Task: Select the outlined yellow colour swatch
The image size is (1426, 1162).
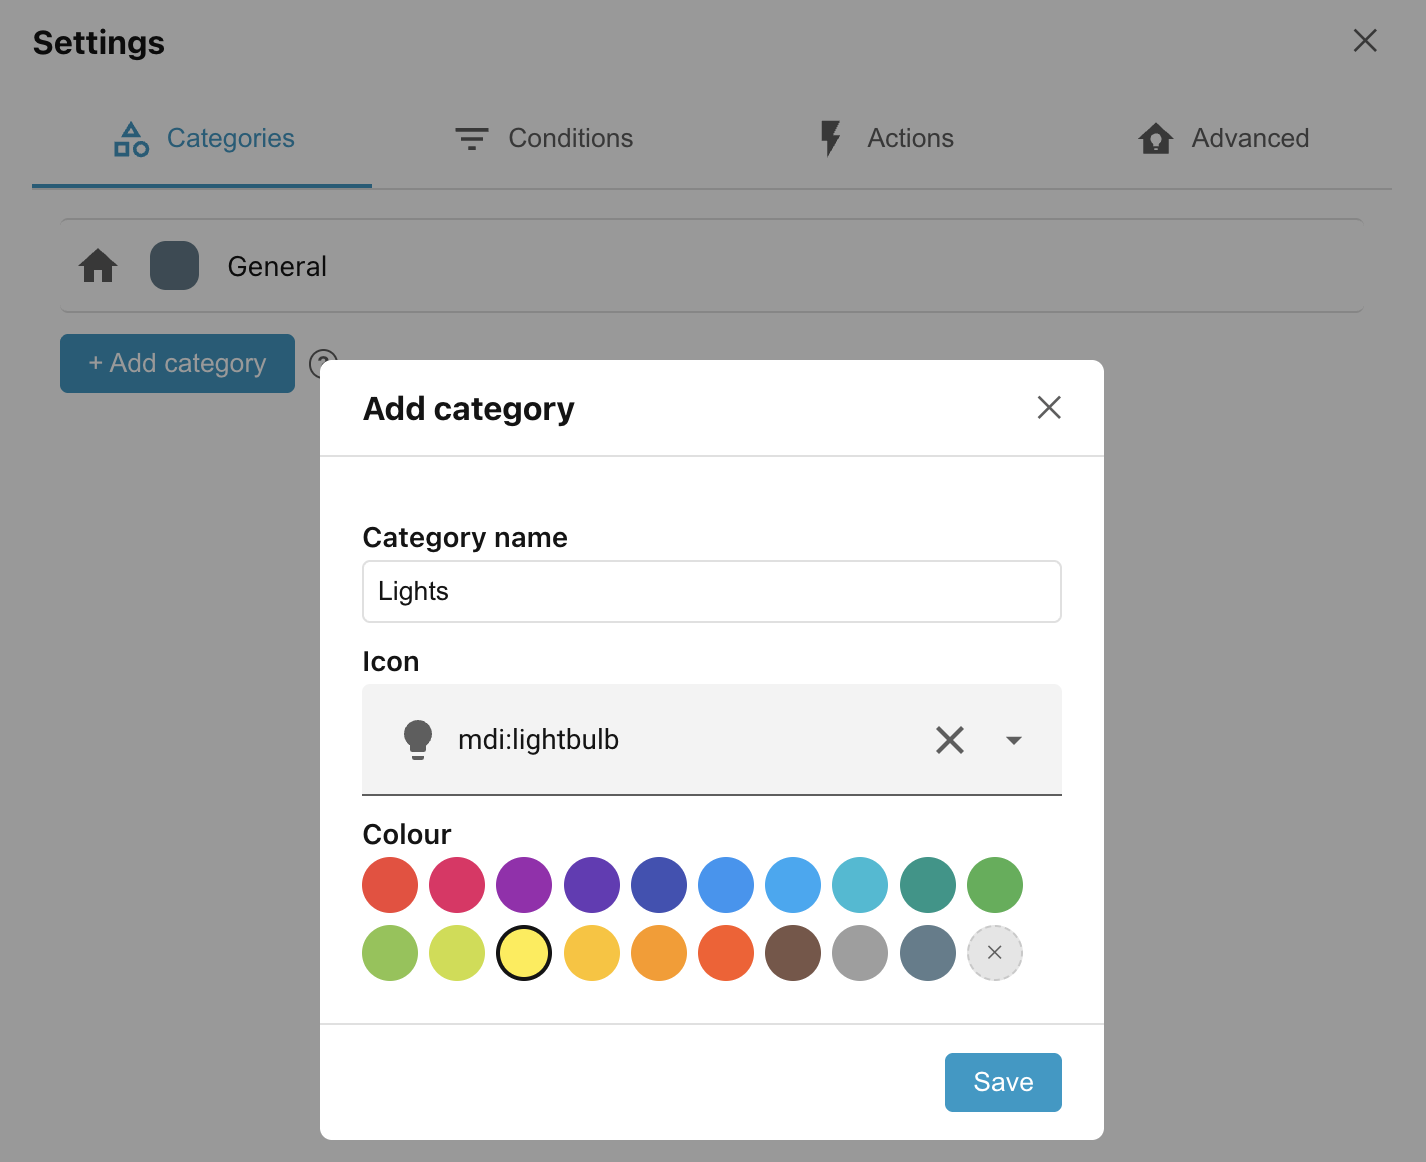Action: [x=524, y=953]
